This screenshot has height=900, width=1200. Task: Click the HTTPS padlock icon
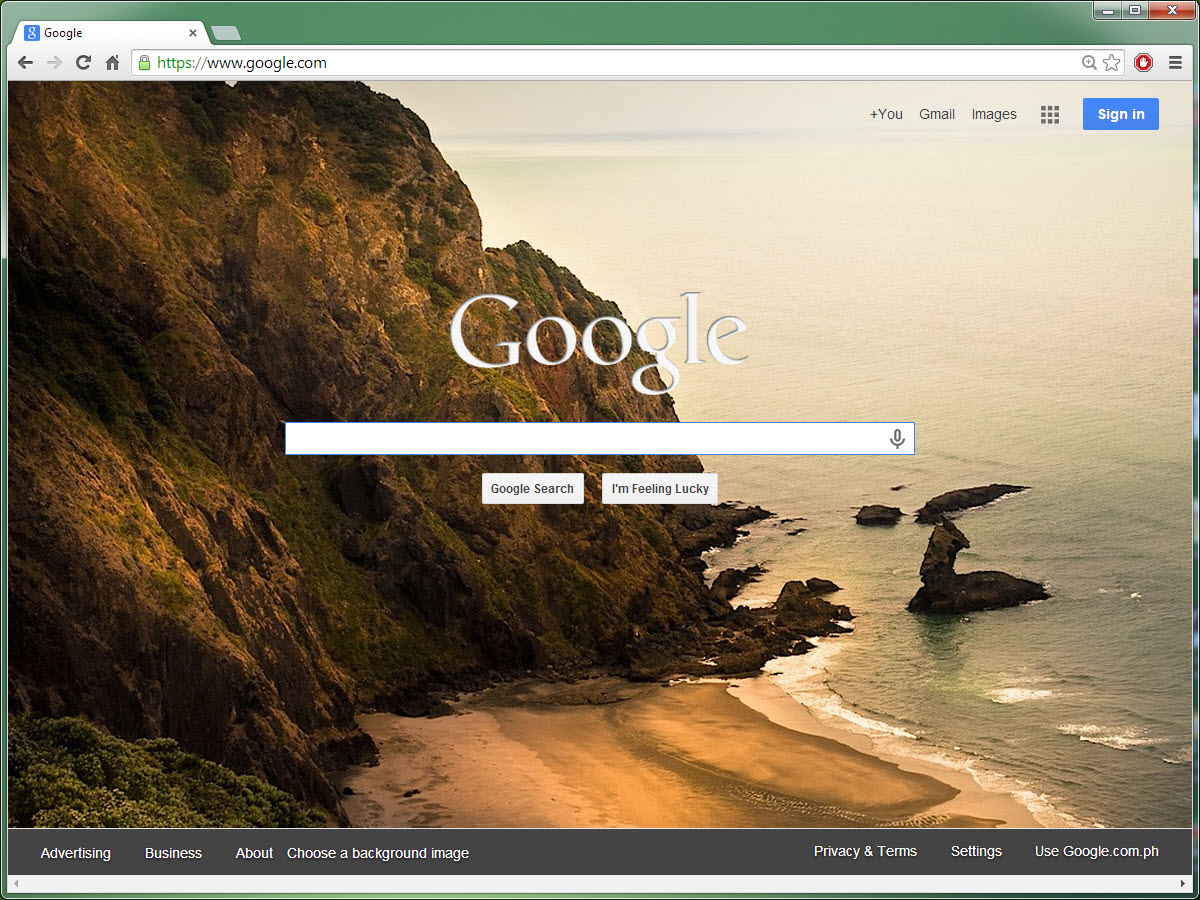145,62
